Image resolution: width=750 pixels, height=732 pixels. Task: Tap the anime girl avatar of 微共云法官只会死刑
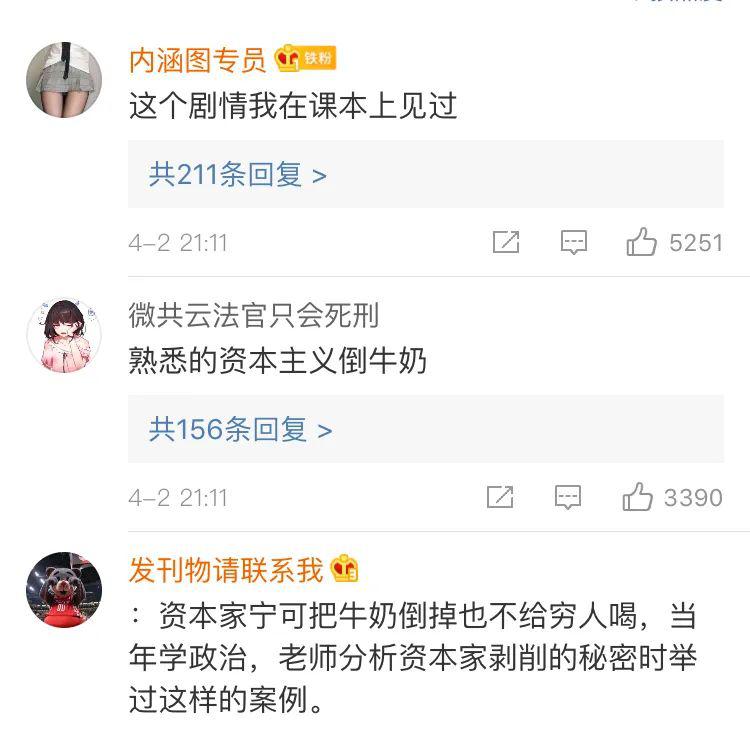tap(64, 335)
